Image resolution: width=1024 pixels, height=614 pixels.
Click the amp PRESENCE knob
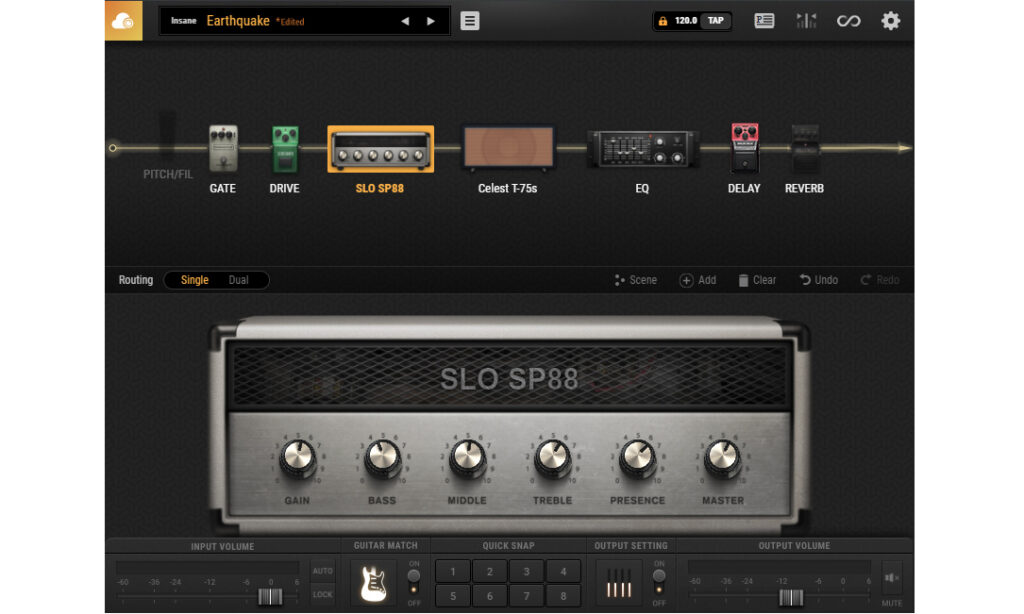coord(637,459)
